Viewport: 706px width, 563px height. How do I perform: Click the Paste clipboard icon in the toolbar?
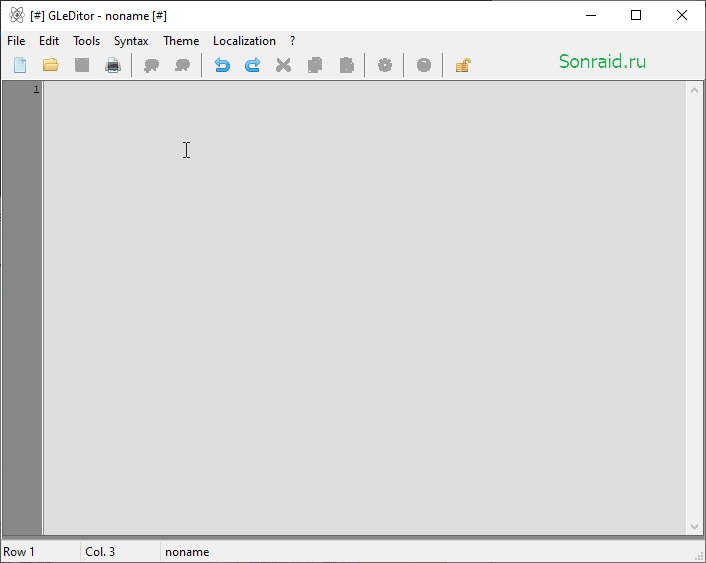pyautogui.click(x=347, y=65)
